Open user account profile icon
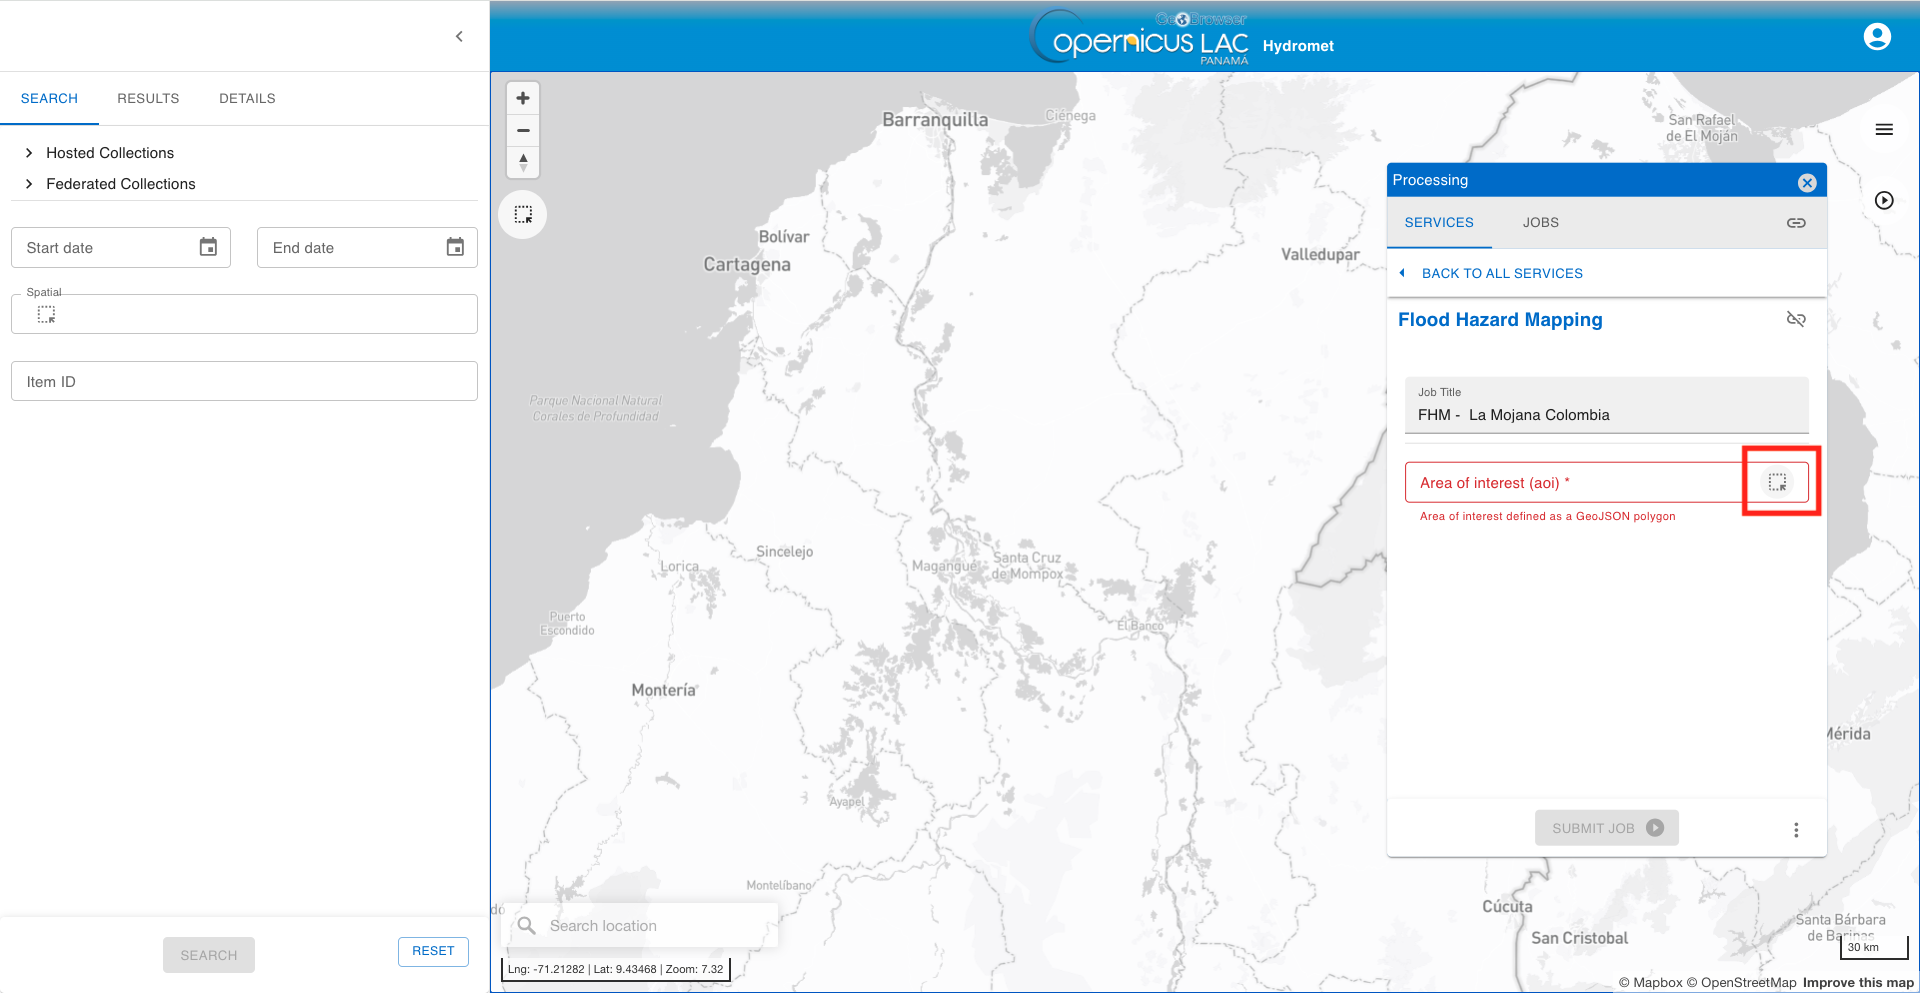This screenshot has height=993, width=1920. 1877,37
